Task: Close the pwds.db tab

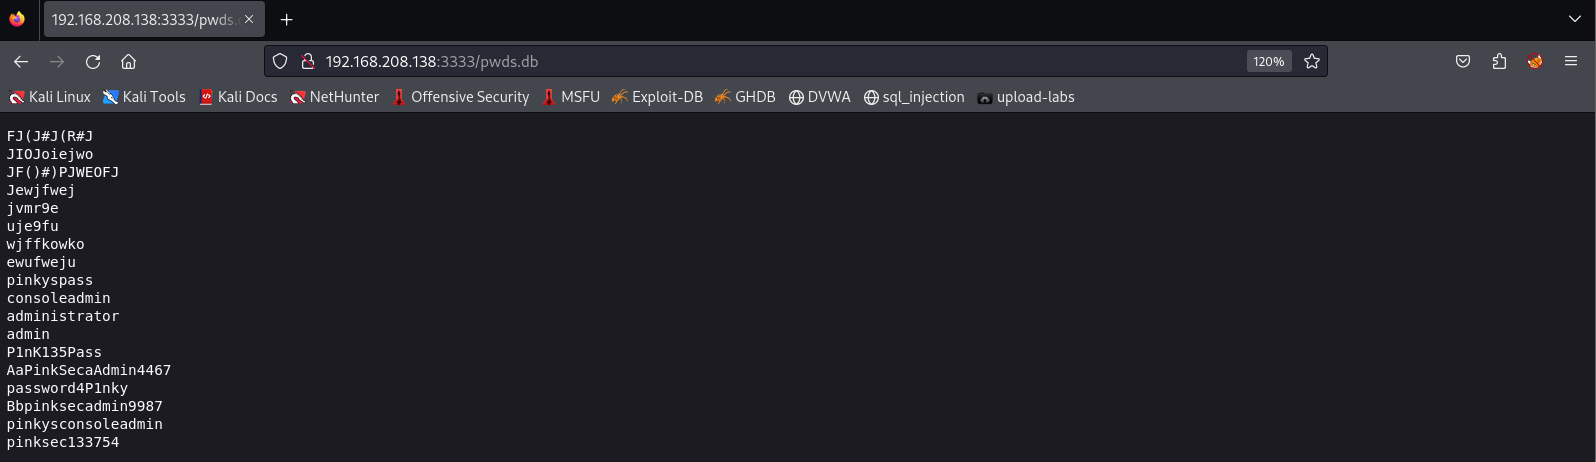Action: coord(249,20)
